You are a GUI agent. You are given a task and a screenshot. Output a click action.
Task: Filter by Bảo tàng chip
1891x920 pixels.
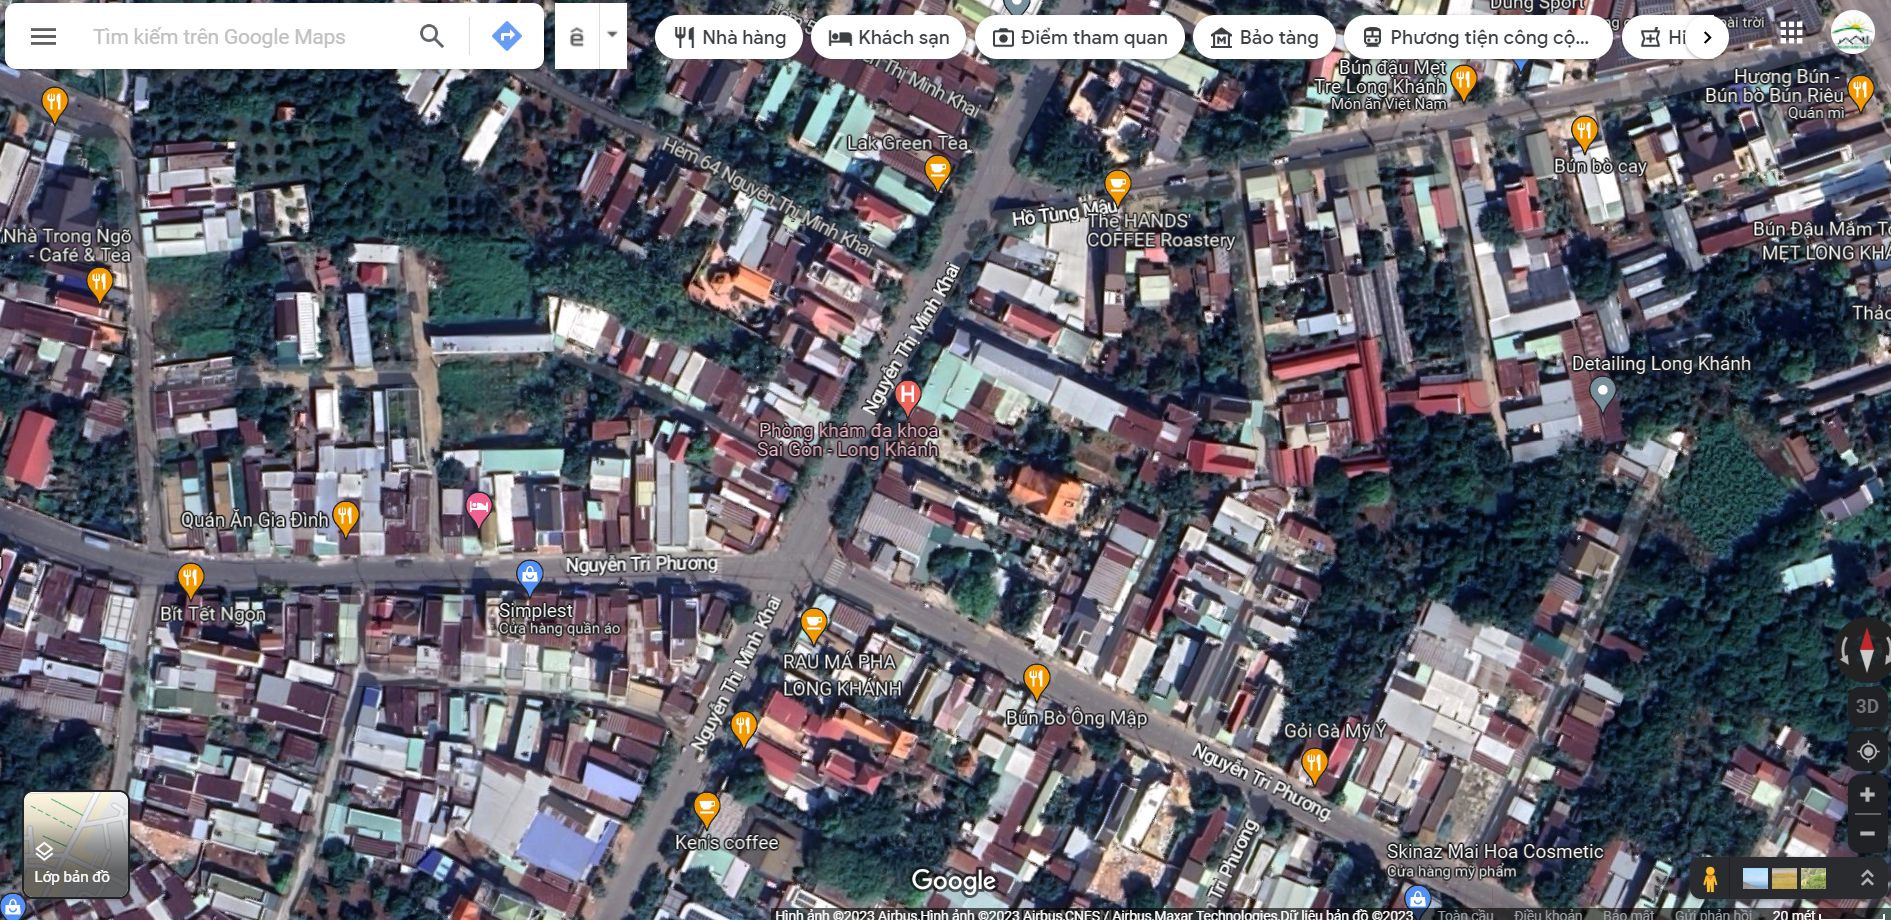[1264, 38]
